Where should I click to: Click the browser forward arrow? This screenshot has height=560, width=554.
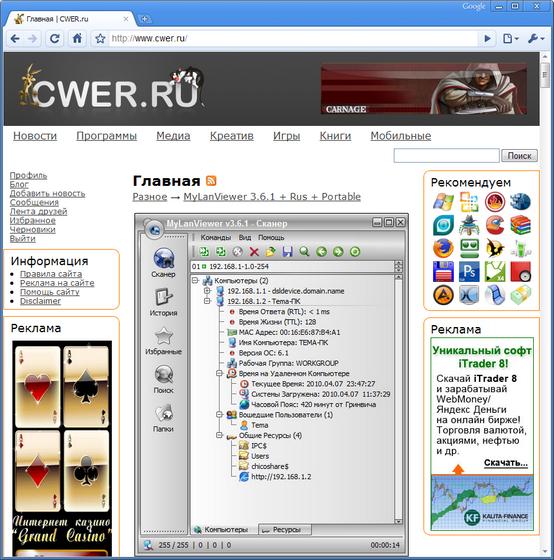coord(33,39)
